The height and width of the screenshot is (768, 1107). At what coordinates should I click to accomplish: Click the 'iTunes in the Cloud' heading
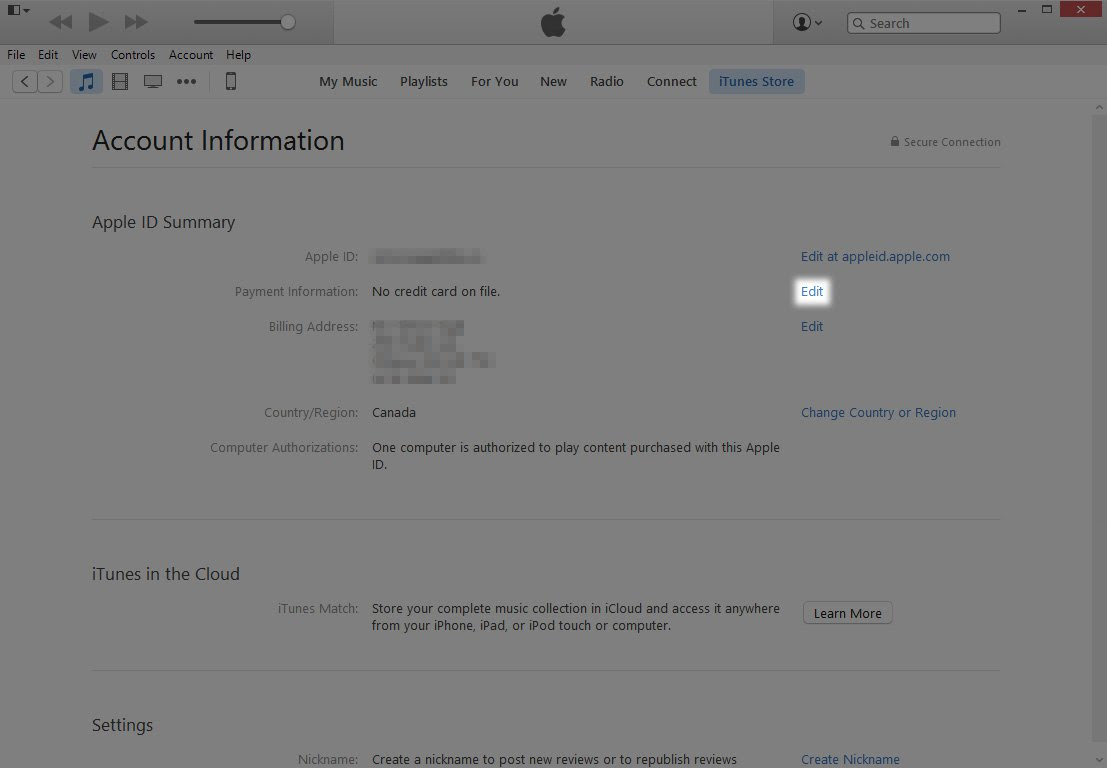[166, 574]
